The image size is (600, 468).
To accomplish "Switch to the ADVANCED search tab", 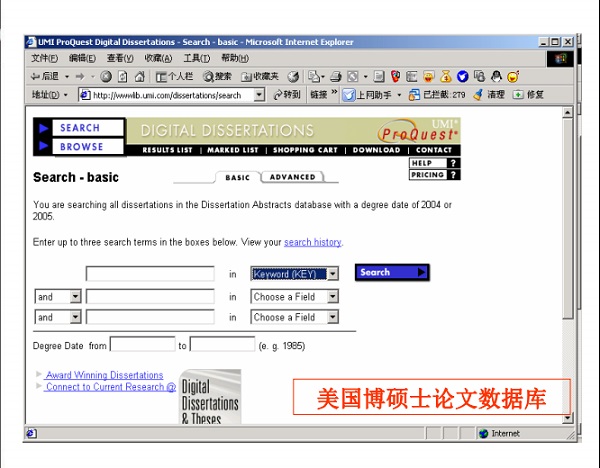I will click(293, 177).
